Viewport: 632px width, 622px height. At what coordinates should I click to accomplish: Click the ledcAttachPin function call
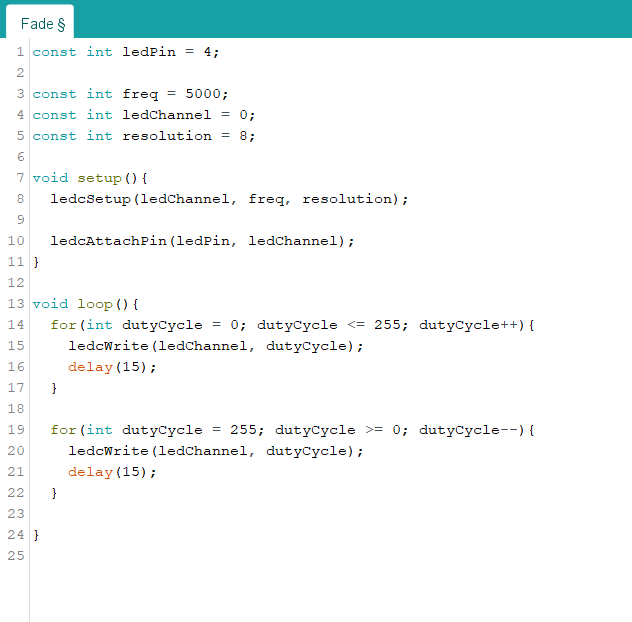pyautogui.click(x=108, y=241)
